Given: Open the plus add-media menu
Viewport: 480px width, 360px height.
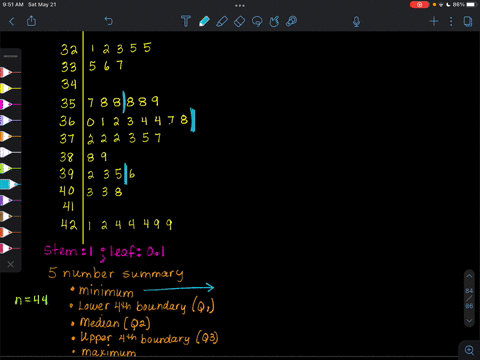Looking at the screenshot, I should [434, 22].
